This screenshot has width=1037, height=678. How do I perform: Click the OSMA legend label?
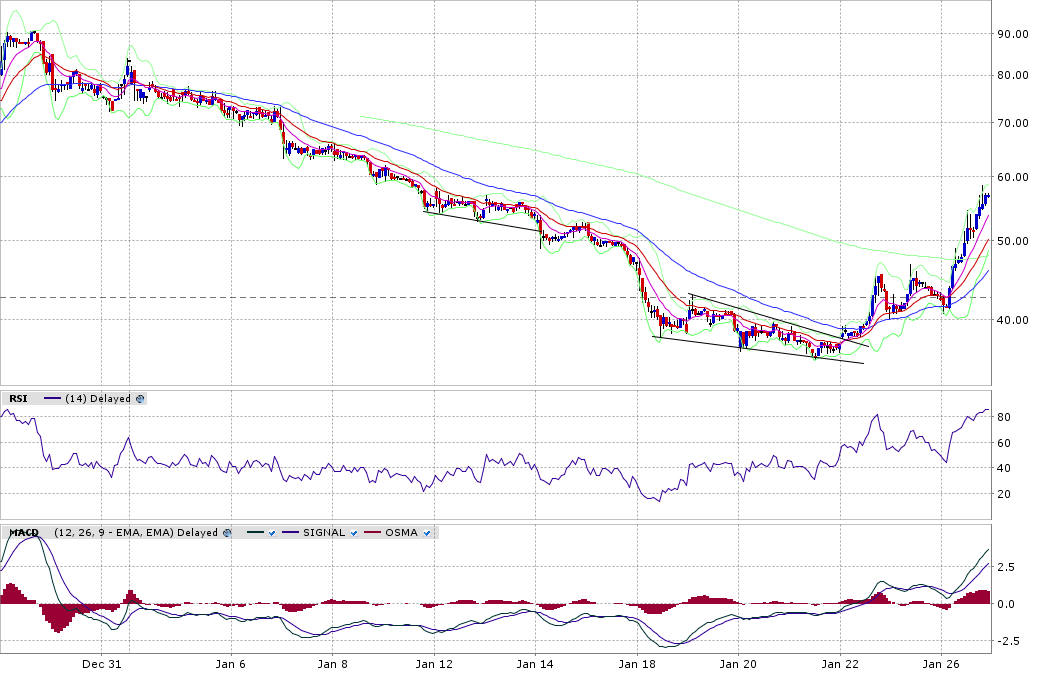tap(401, 532)
